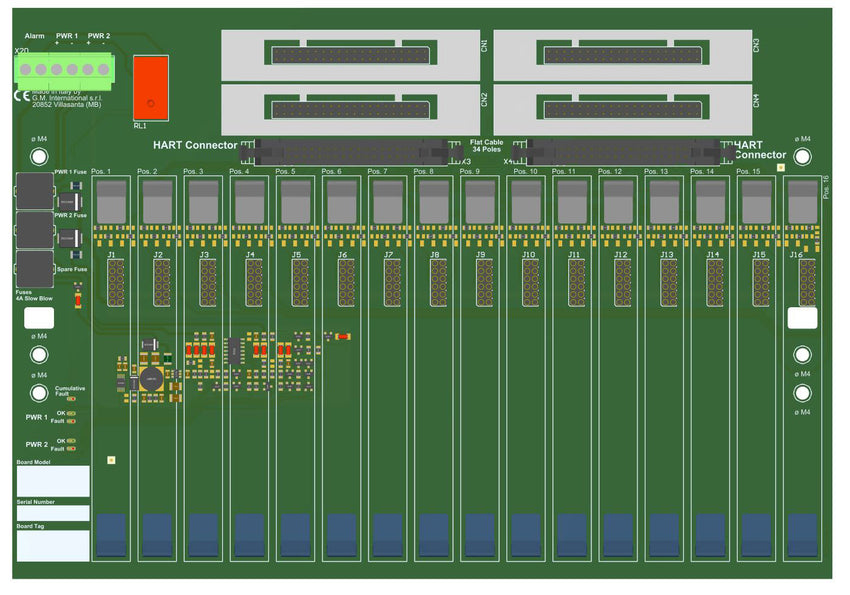
Task: Click the left HART Connector label
Action: coord(195,146)
